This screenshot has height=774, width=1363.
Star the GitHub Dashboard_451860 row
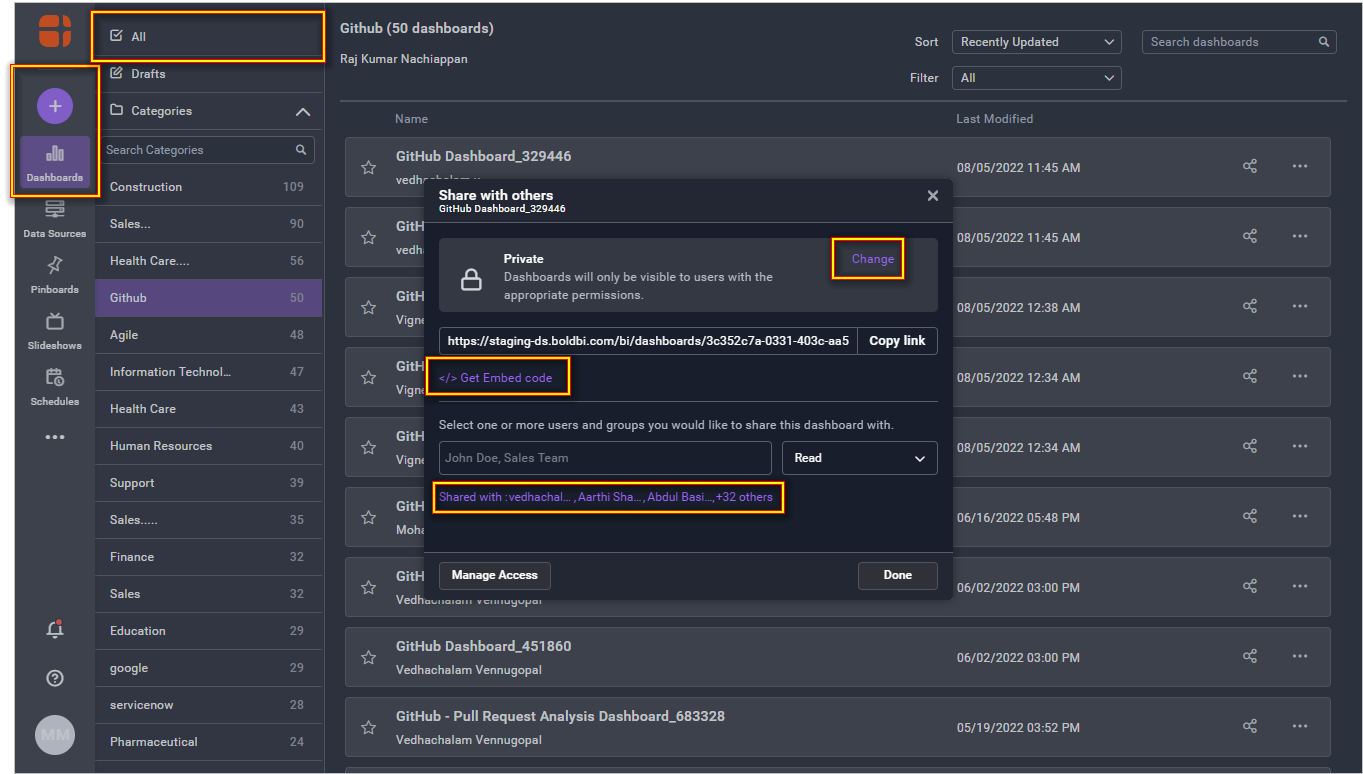tap(368, 658)
